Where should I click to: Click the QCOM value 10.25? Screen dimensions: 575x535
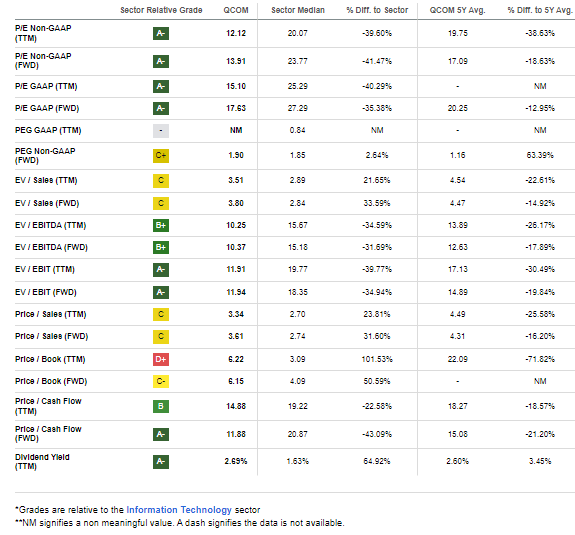236,225
